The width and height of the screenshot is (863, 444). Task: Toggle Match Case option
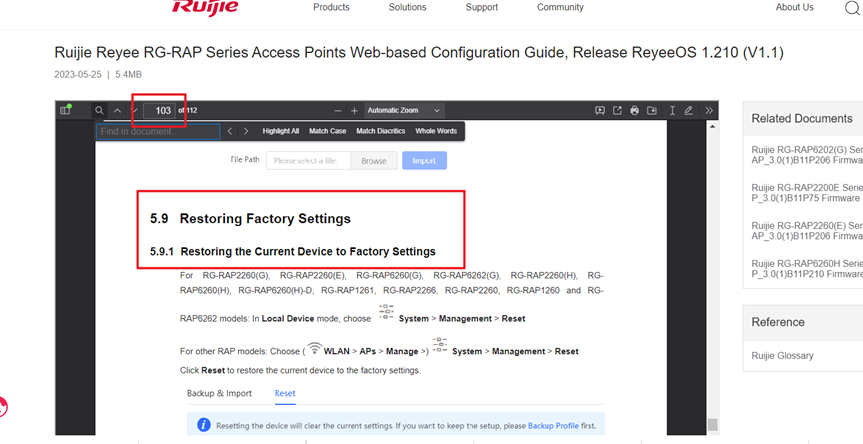327,131
